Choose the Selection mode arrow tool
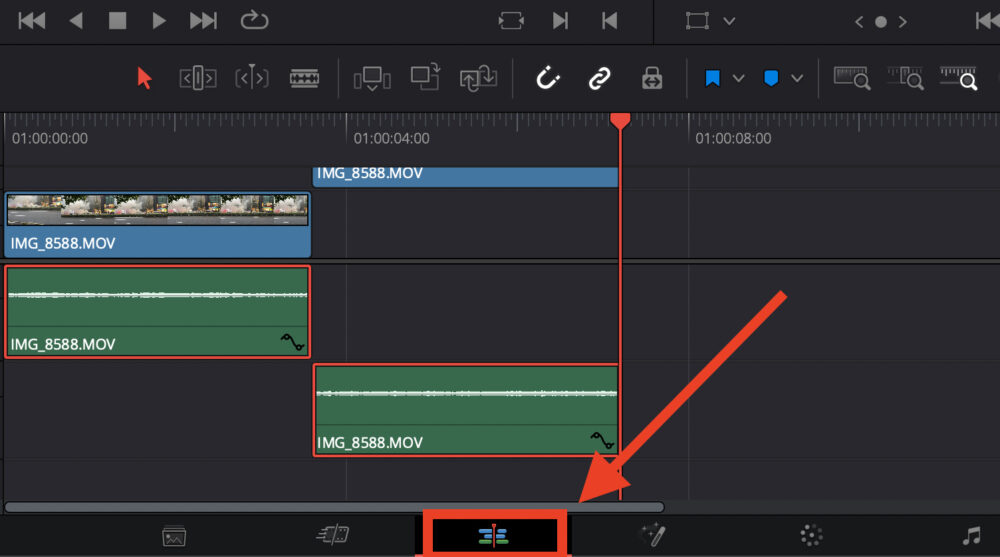Image resolution: width=1000 pixels, height=557 pixels. point(144,78)
